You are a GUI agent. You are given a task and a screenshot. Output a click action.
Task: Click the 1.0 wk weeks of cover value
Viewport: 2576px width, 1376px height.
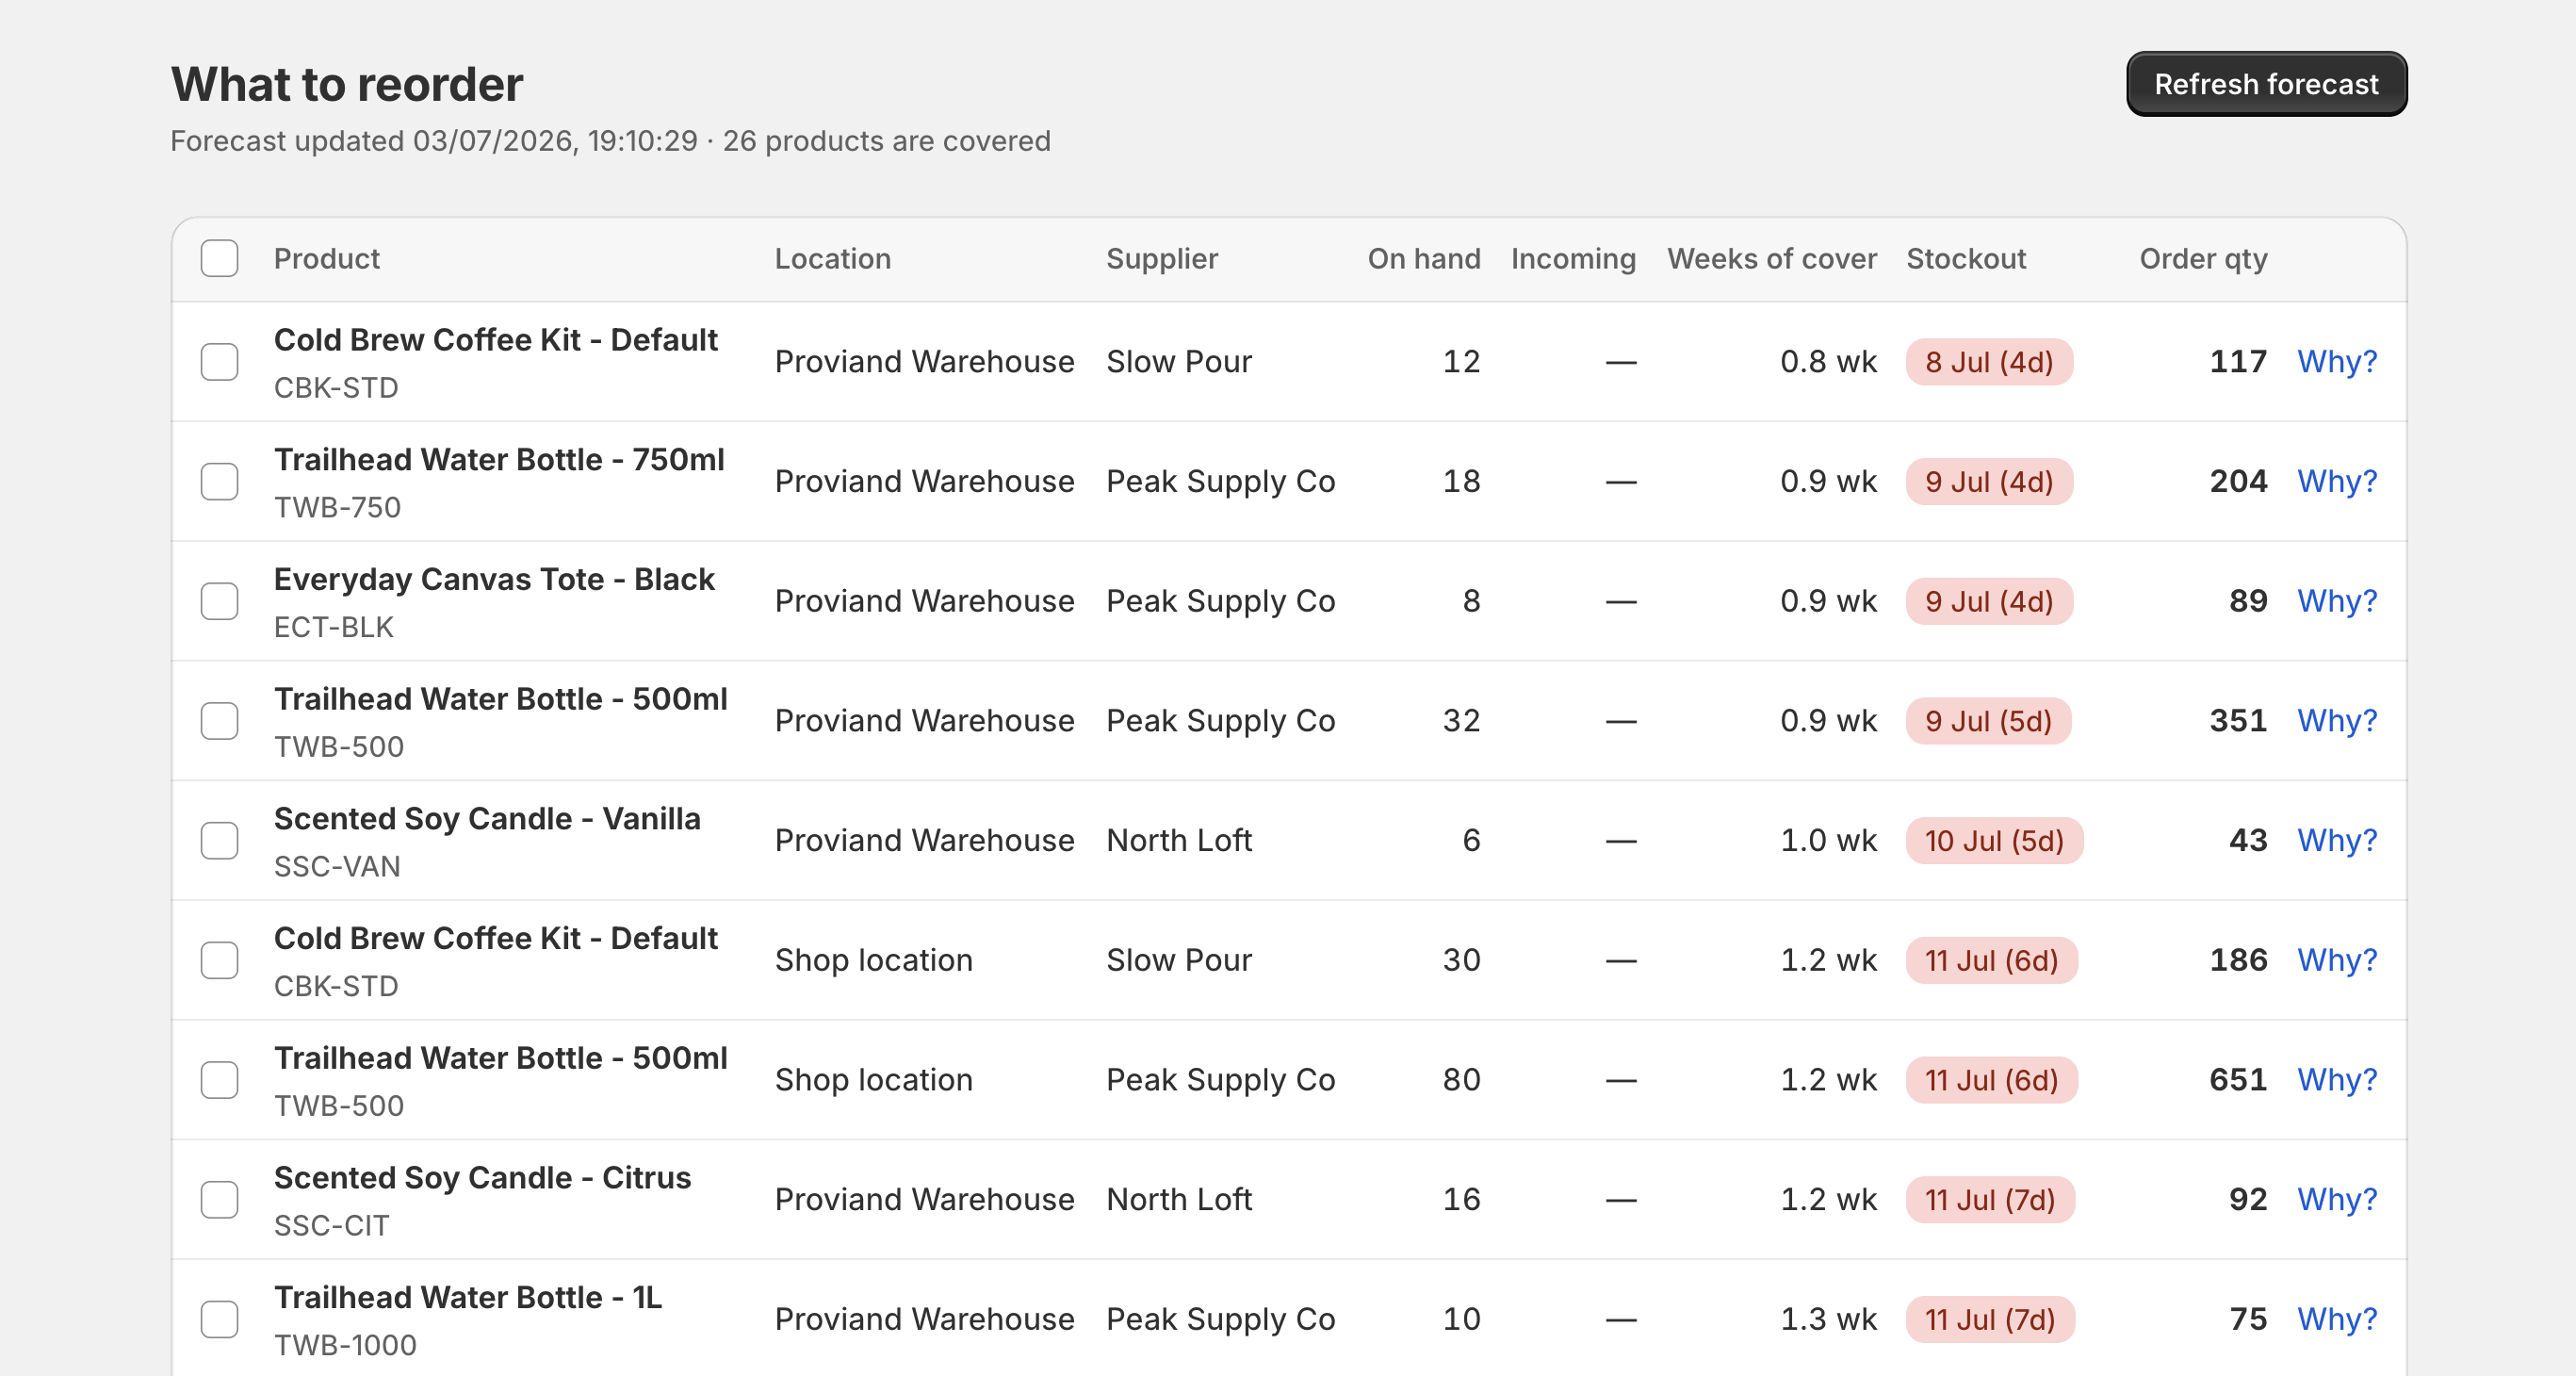pos(1828,840)
